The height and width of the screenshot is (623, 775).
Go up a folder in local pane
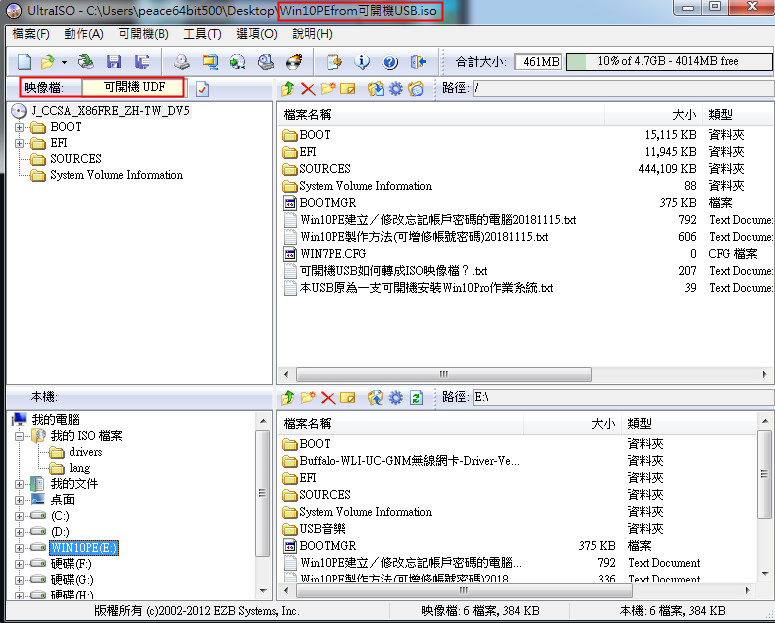tap(288, 398)
